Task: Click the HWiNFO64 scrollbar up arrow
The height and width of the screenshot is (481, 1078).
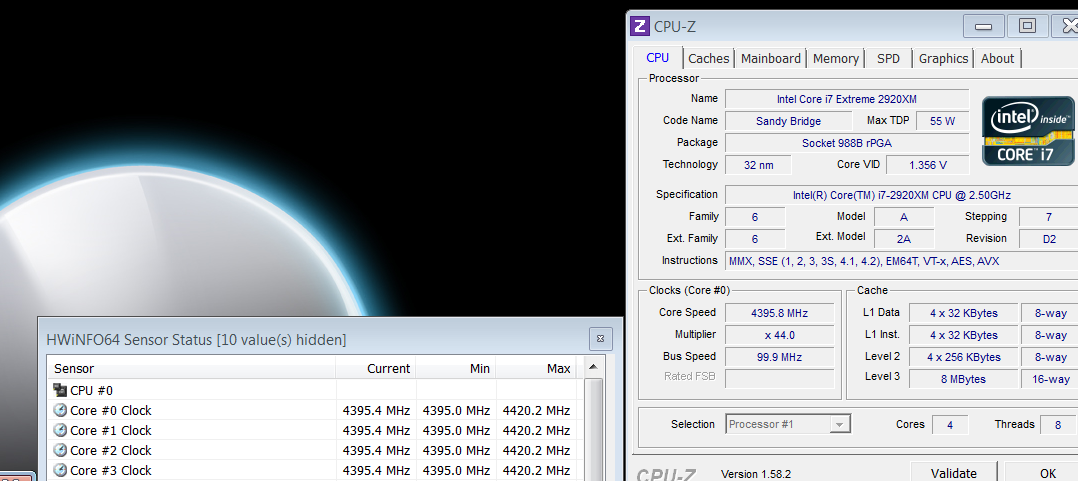Action: pyautogui.click(x=593, y=368)
